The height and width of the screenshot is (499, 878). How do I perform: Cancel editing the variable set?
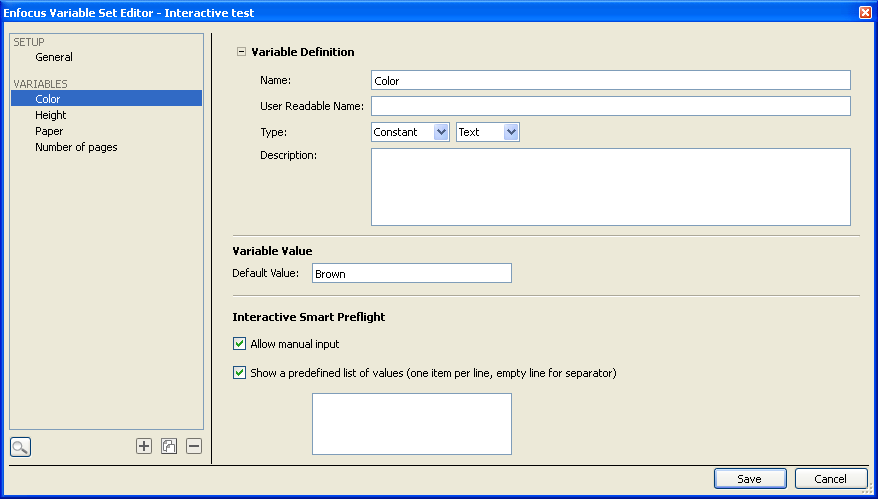pyautogui.click(x=831, y=479)
